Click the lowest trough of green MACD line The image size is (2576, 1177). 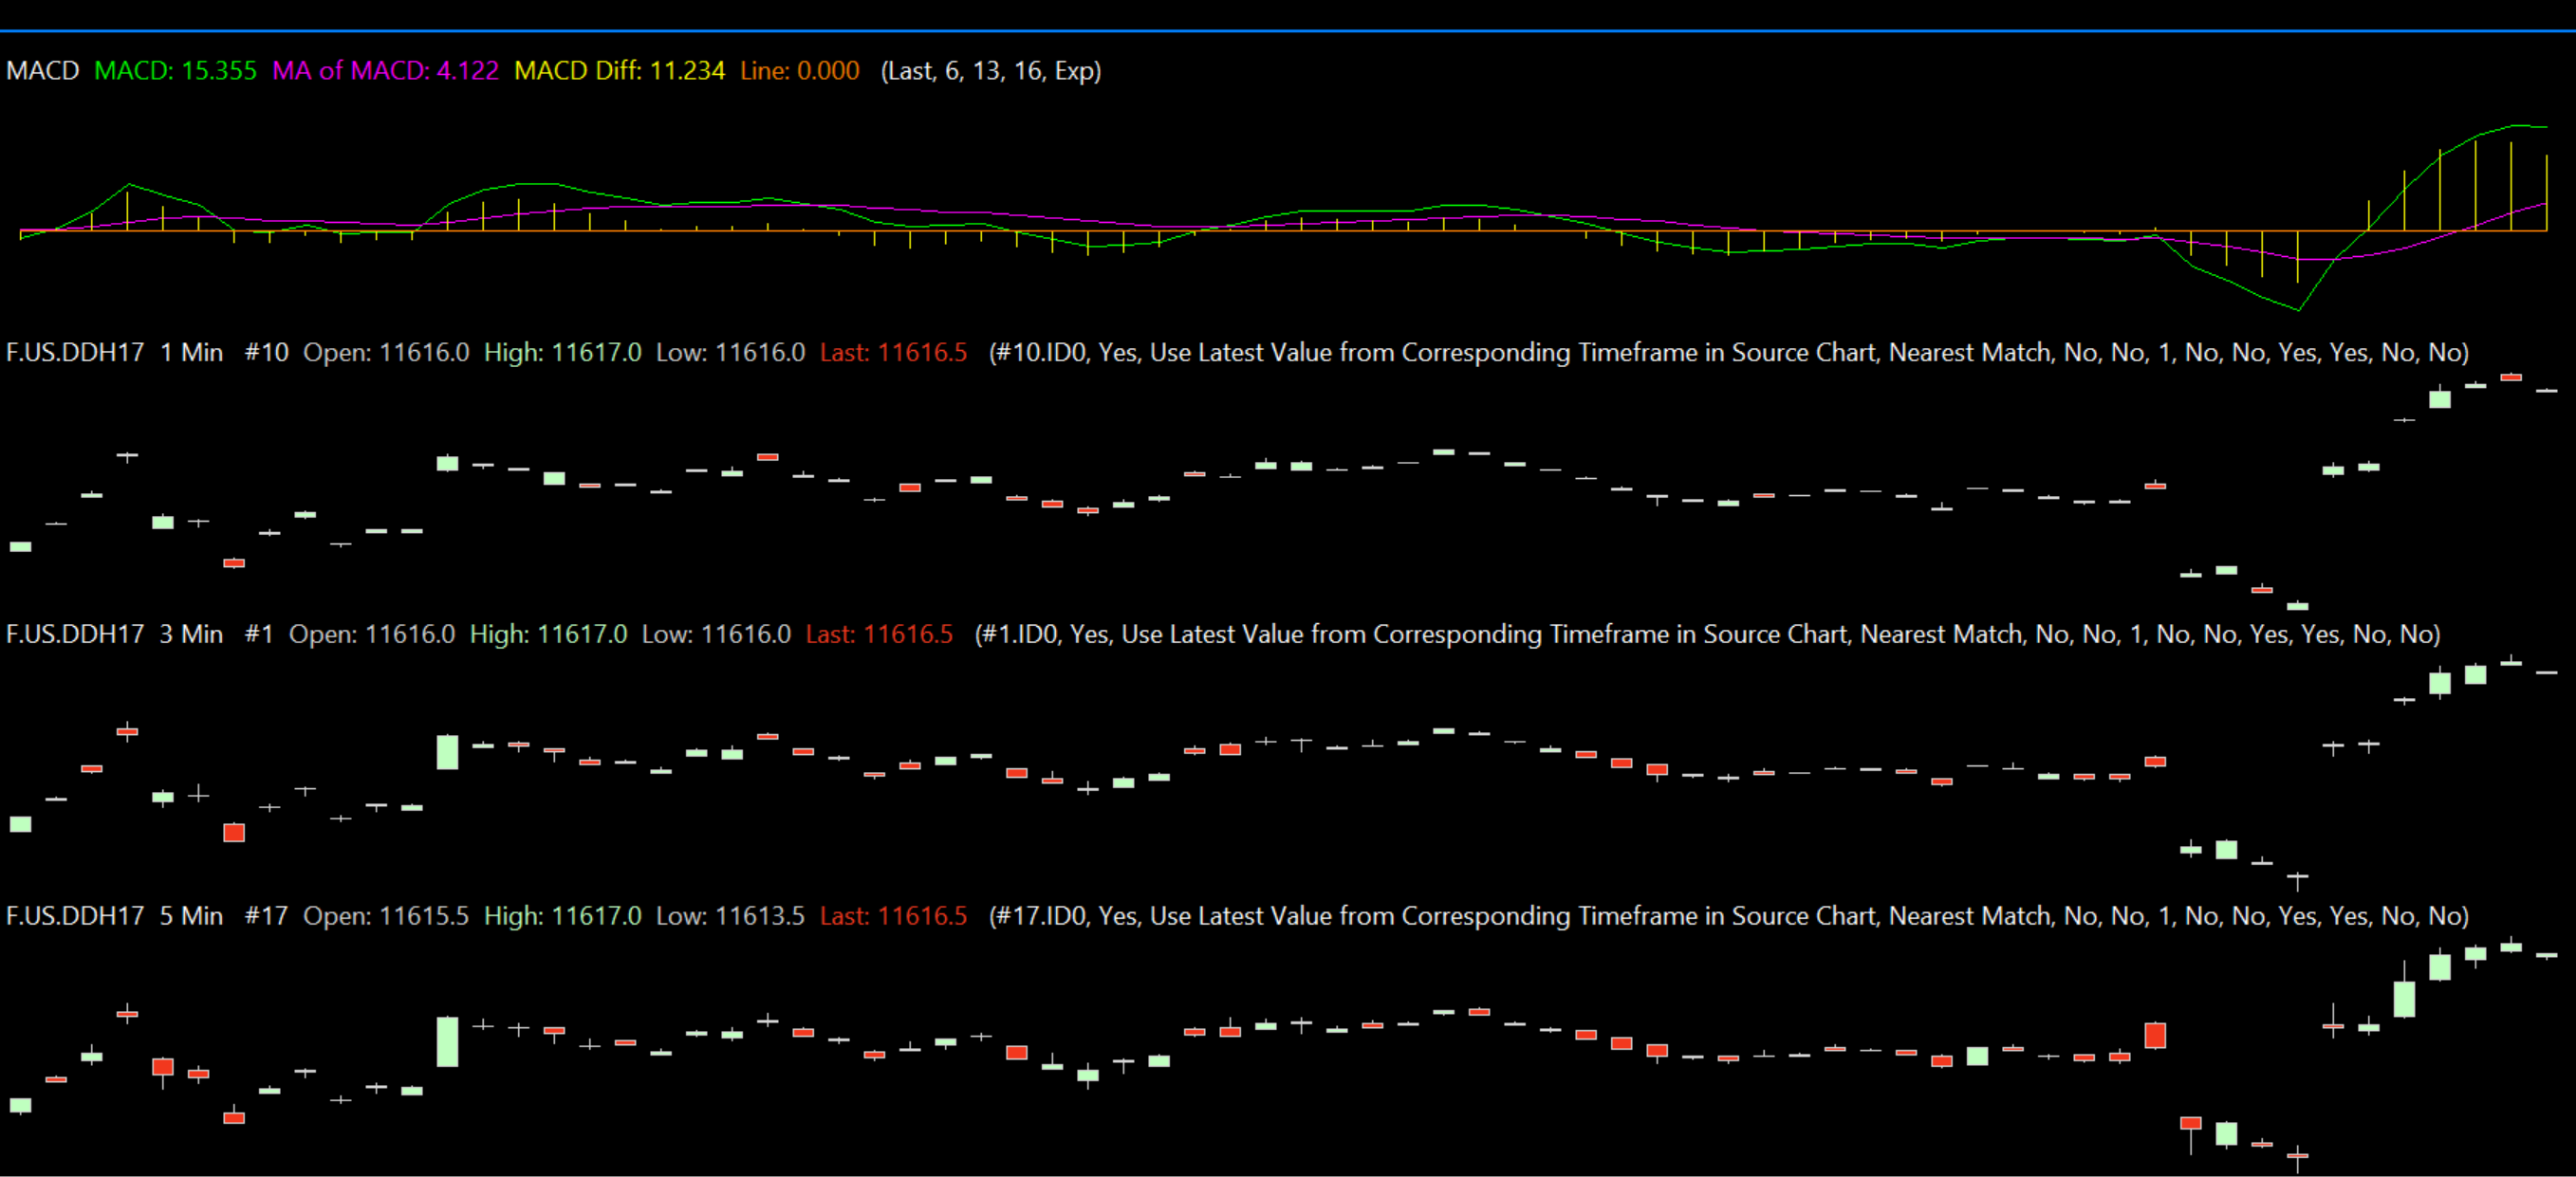(x=2298, y=310)
